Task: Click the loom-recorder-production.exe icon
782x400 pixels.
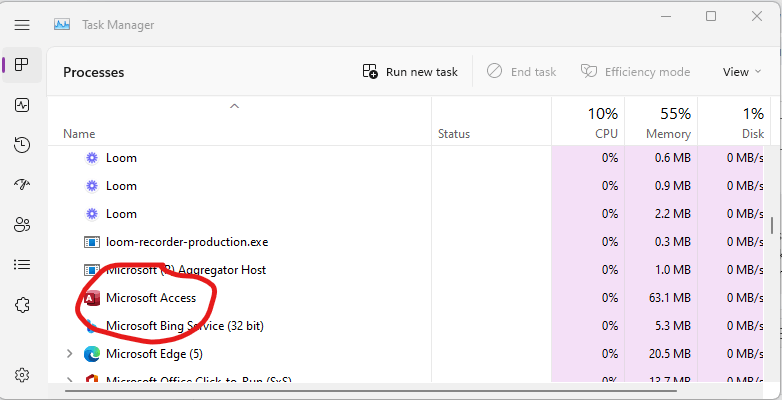Action: click(x=92, y=242)
